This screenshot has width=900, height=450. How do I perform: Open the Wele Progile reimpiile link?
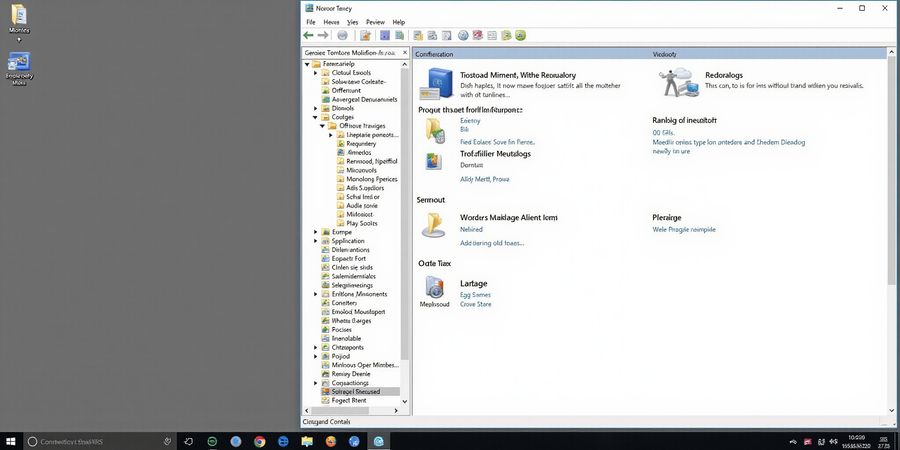click(x=684, y=230)
